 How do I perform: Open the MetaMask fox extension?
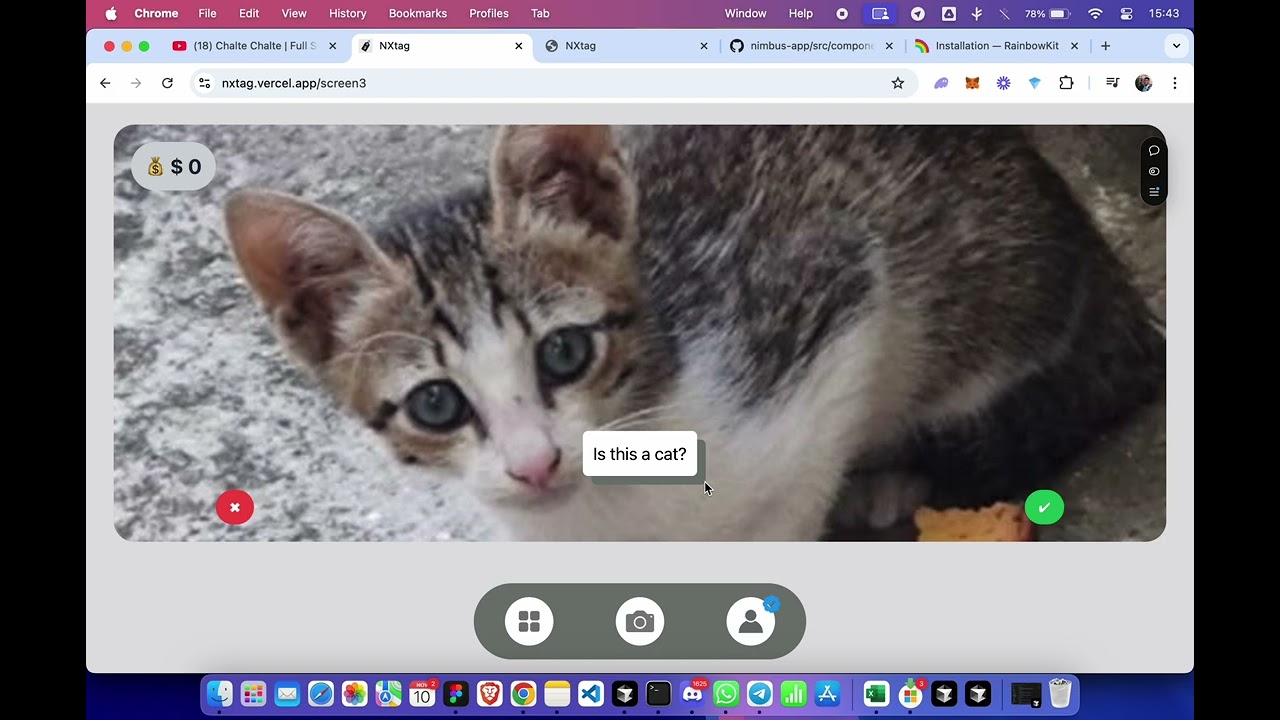pos(972,83)
